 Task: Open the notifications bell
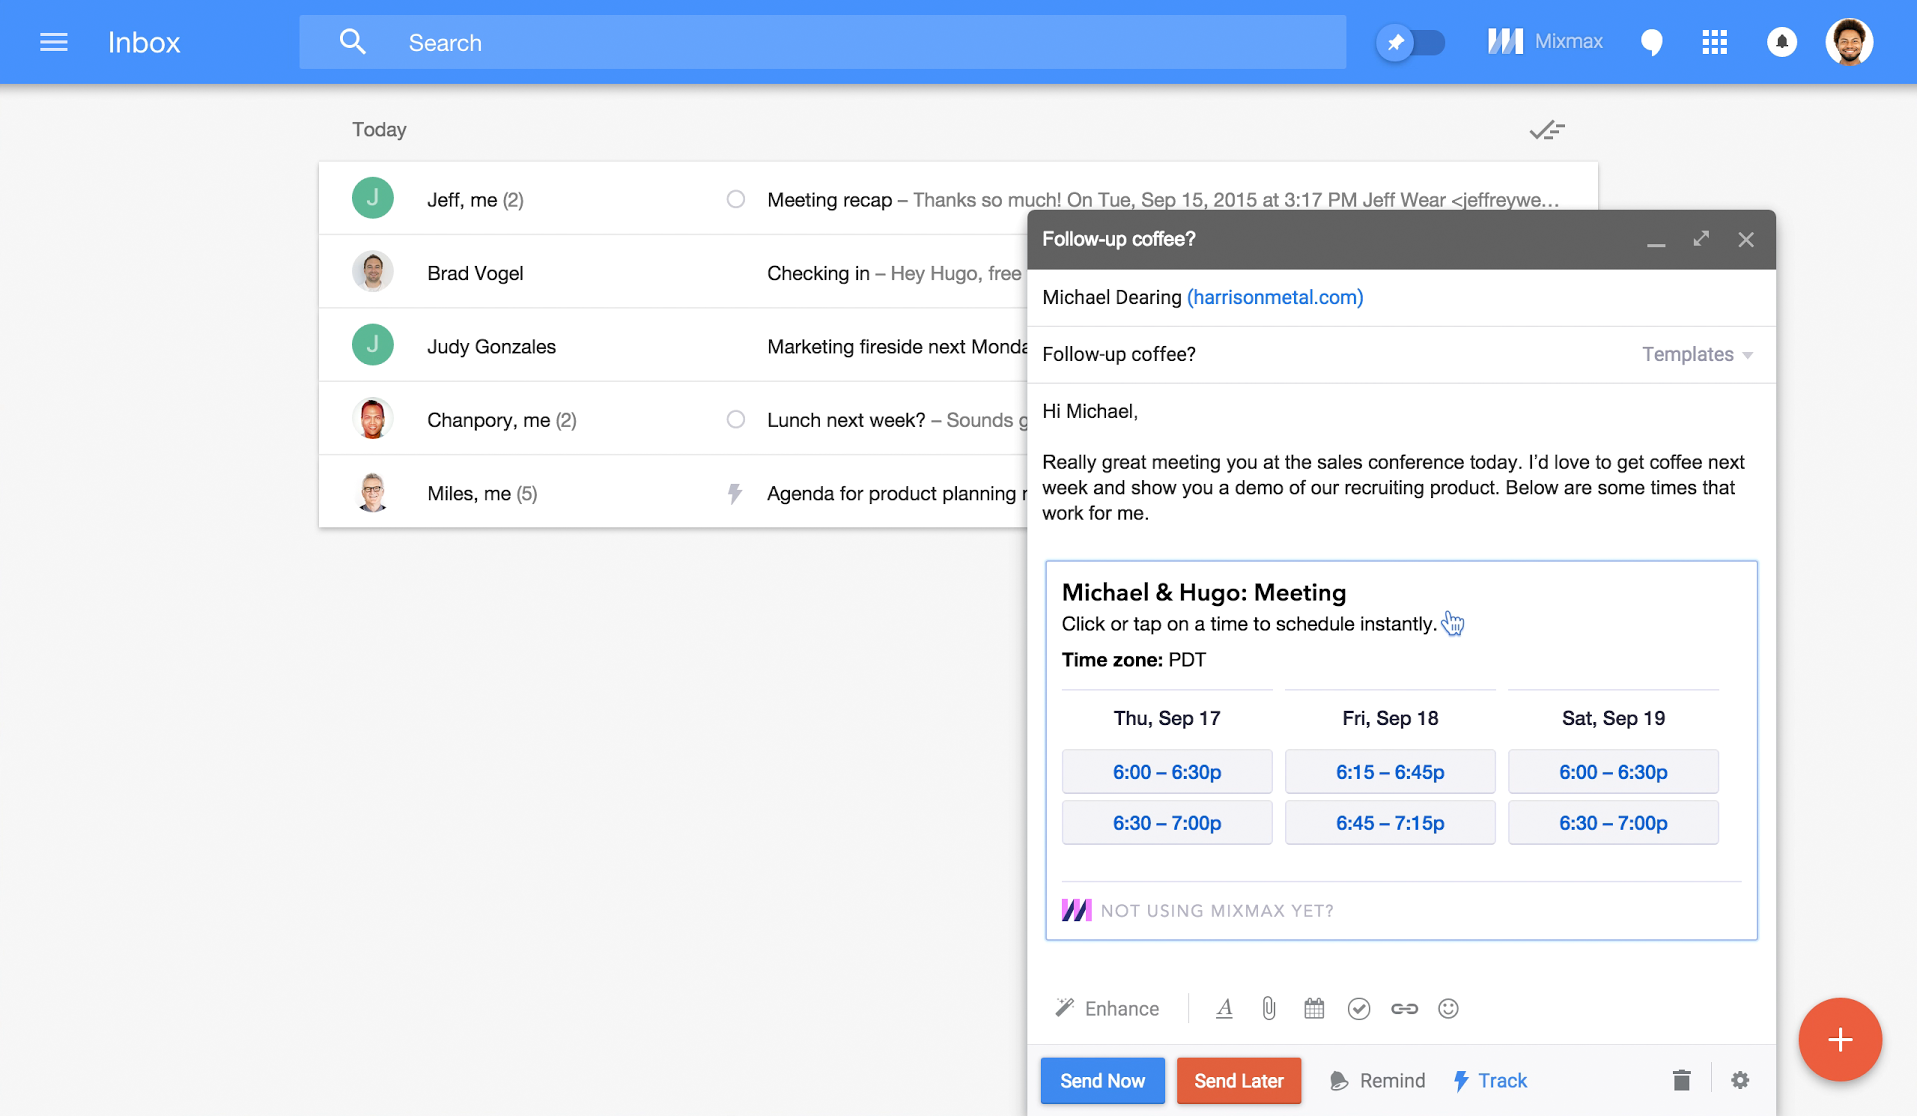(x=1781, y=42)
